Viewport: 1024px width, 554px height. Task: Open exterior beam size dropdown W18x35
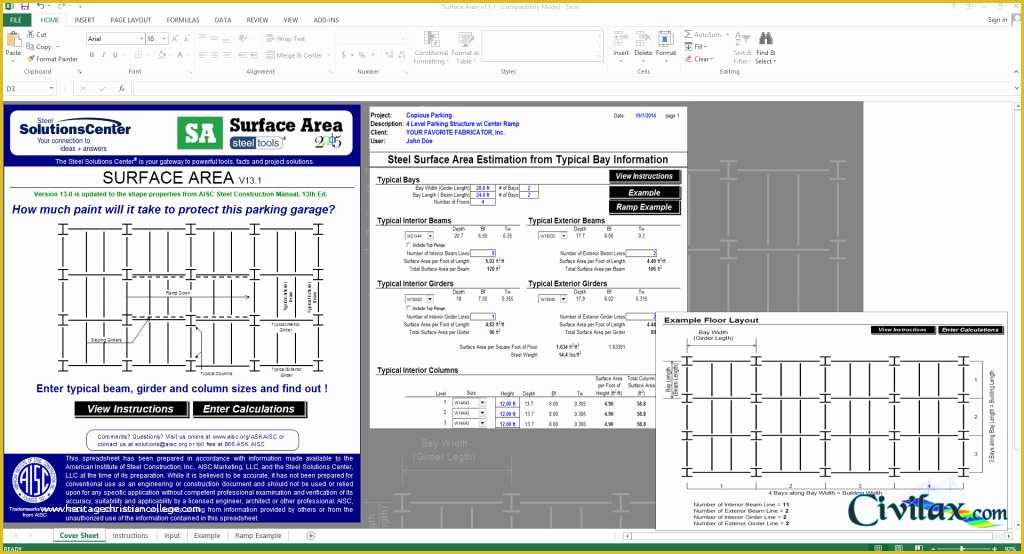[x=564, y=236]
